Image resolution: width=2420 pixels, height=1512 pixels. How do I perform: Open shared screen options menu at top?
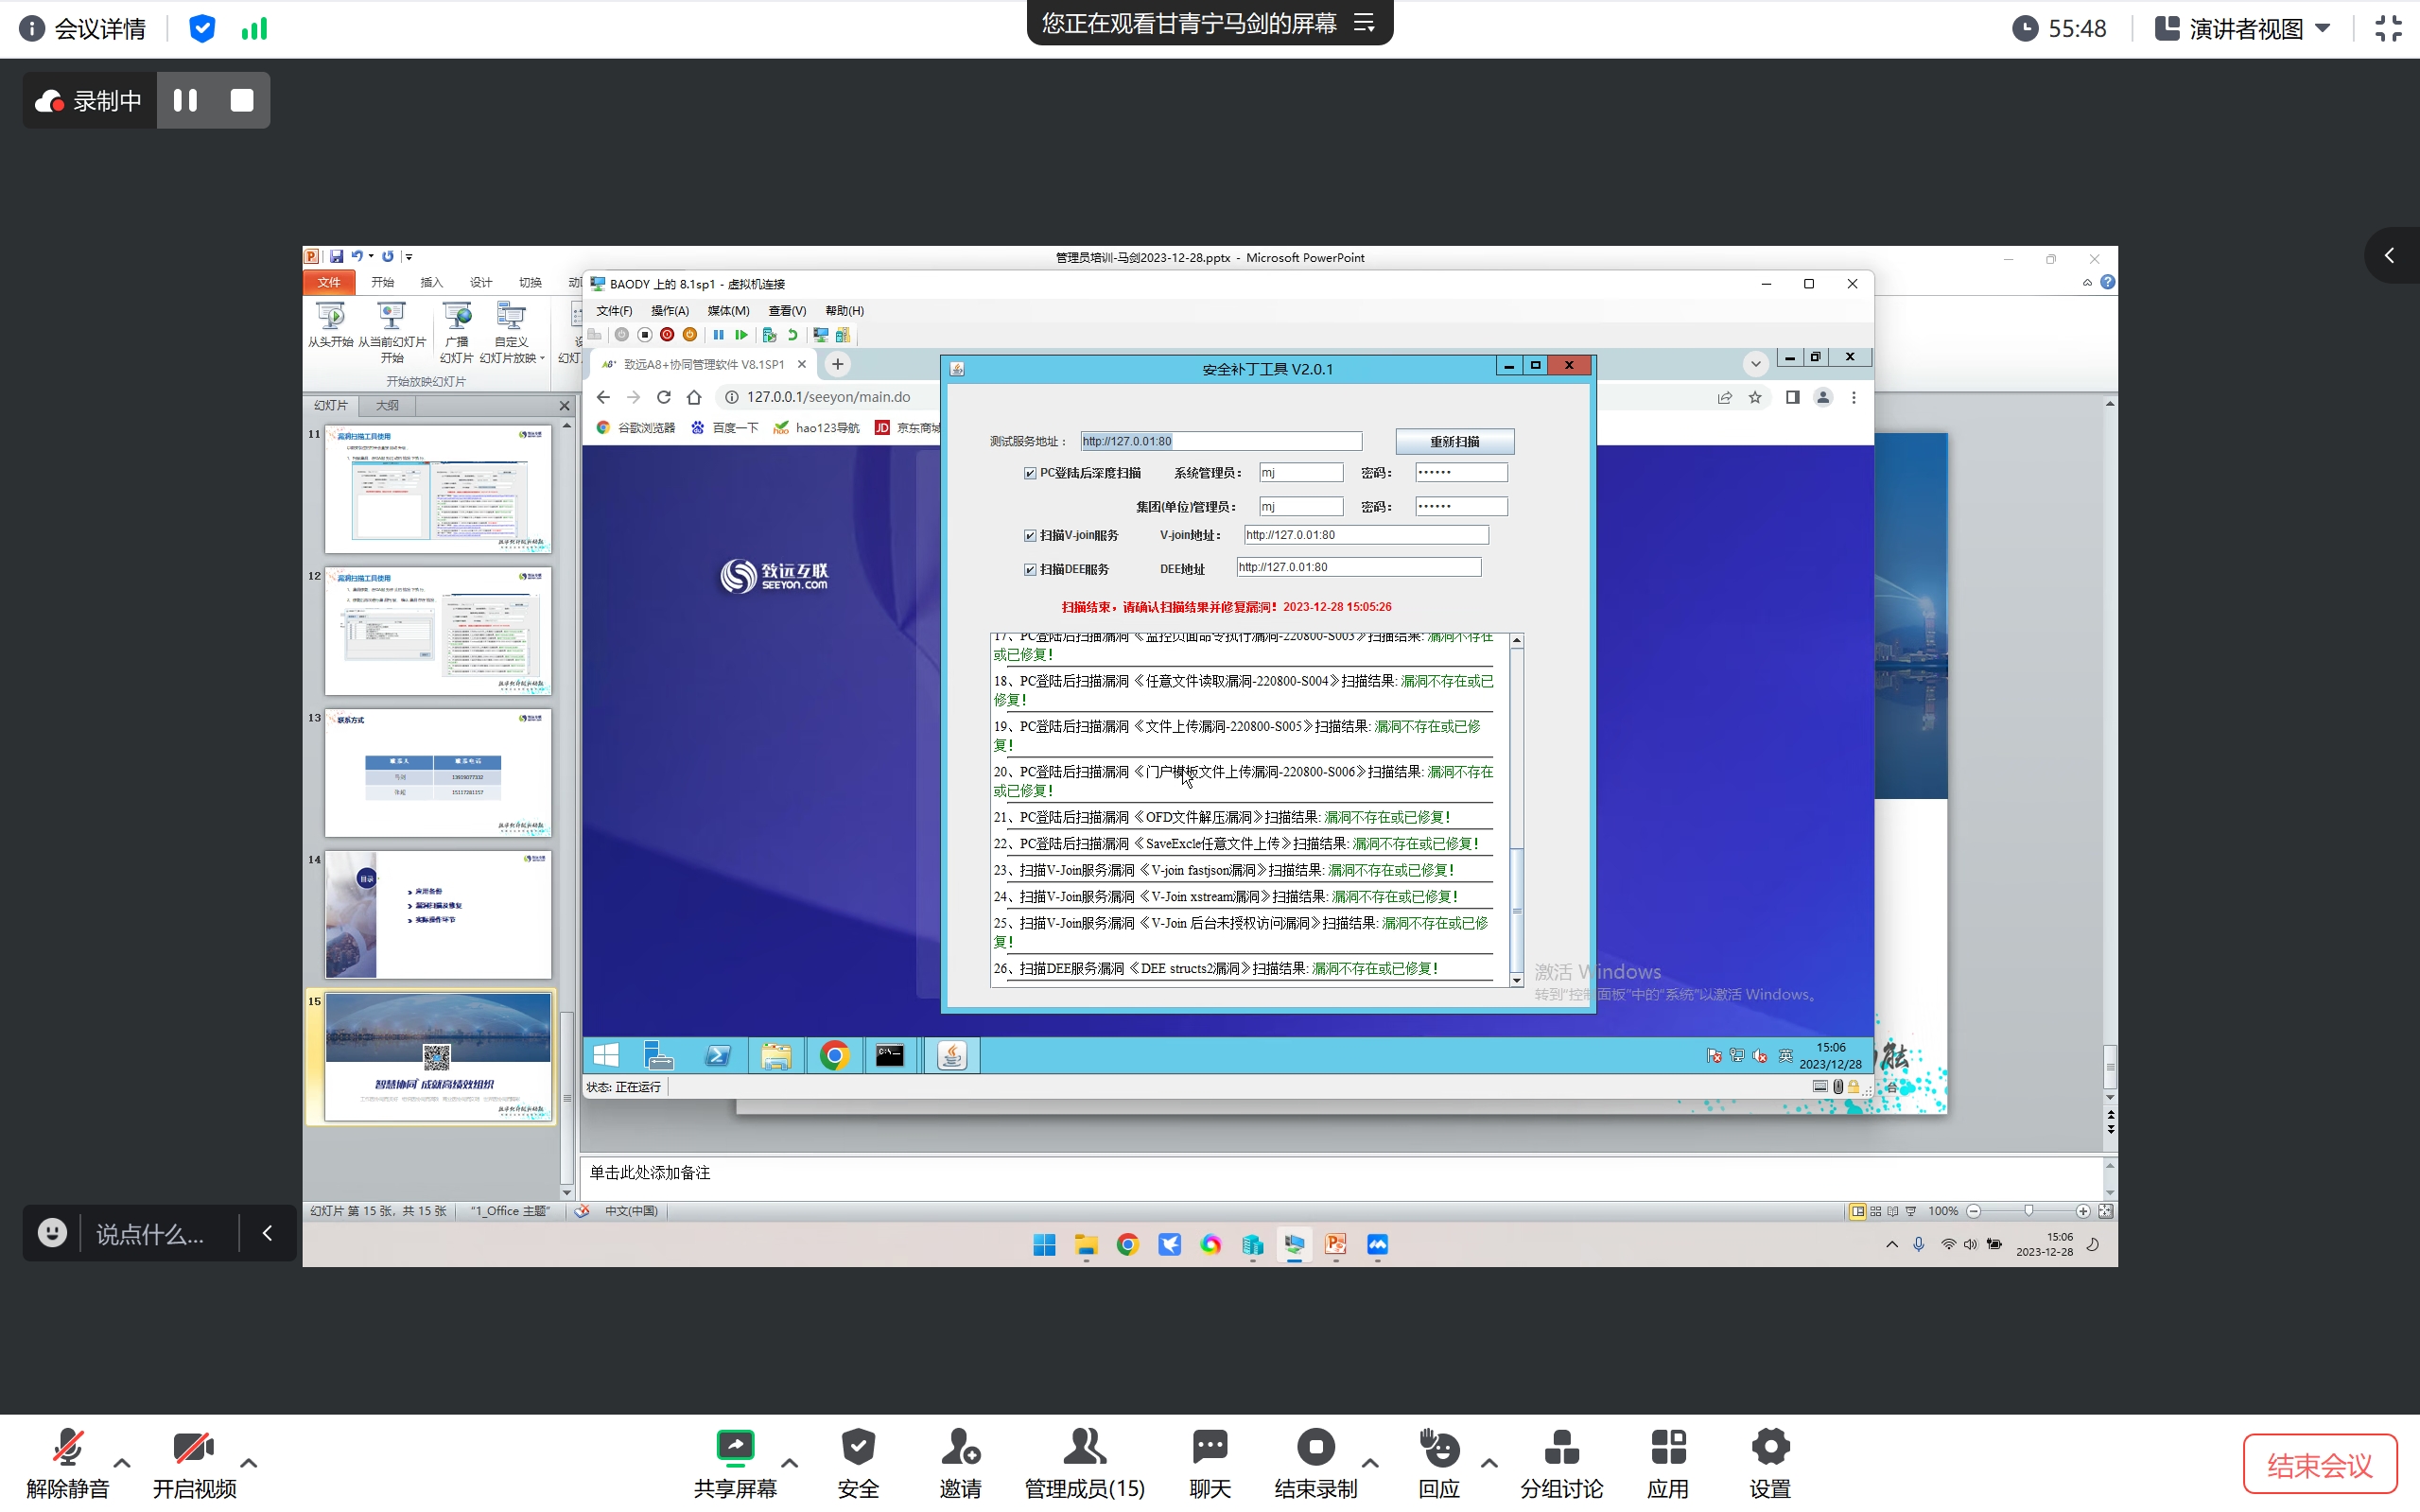pyautogui.click(x=1364, y=23)
